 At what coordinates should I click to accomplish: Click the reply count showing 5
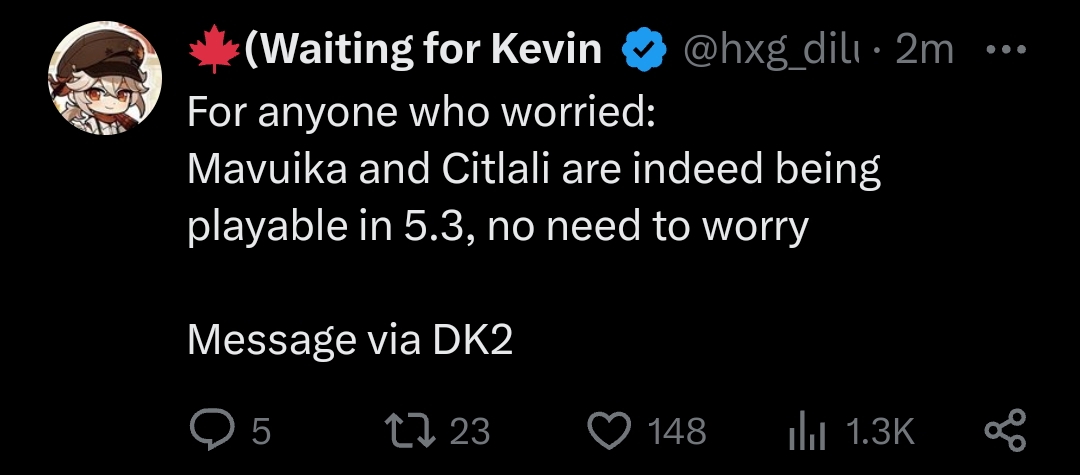click(x=261, y=431)
